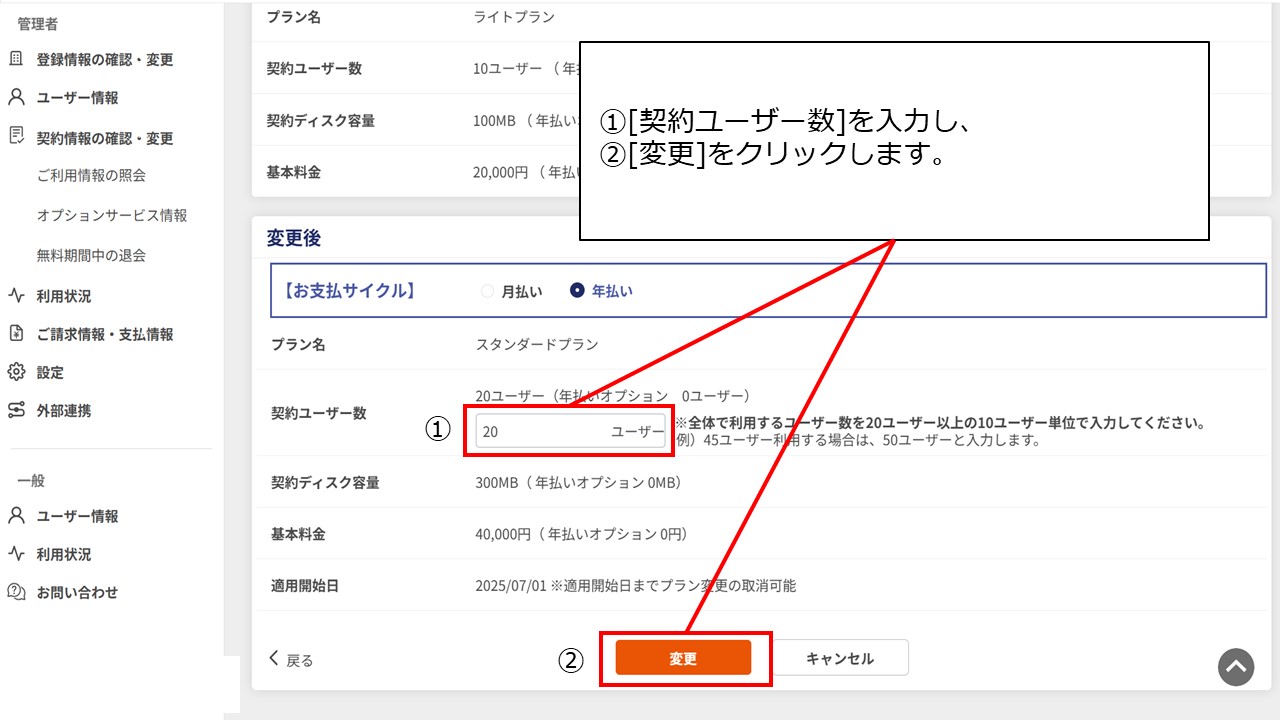Click the 10ユーザー value text
The width and height of the screenshot is (1280, 720).
point(508,69)
